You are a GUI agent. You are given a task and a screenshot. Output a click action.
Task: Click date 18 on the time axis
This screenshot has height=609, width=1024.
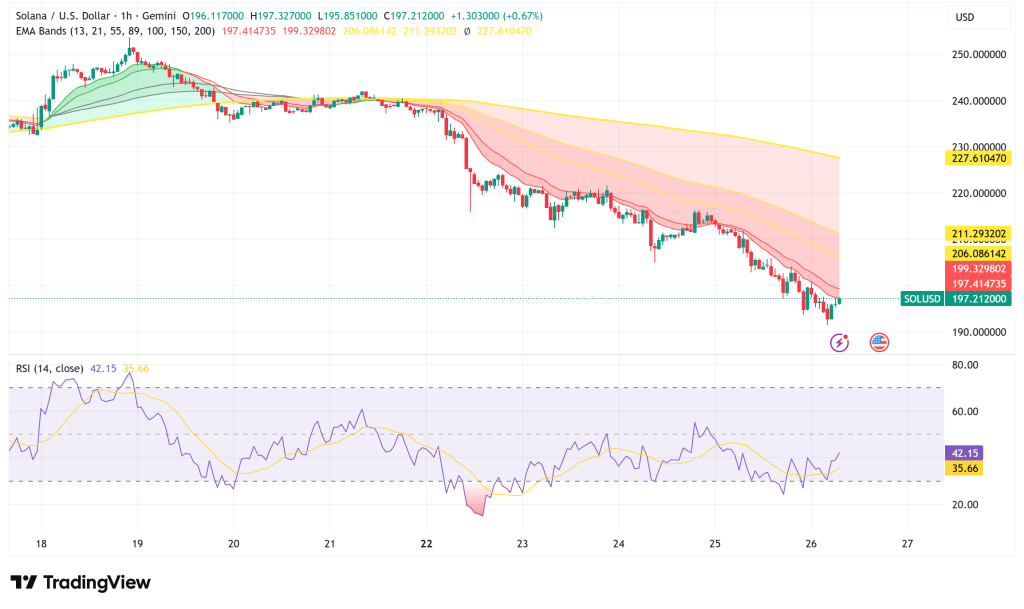pos(41,544)
